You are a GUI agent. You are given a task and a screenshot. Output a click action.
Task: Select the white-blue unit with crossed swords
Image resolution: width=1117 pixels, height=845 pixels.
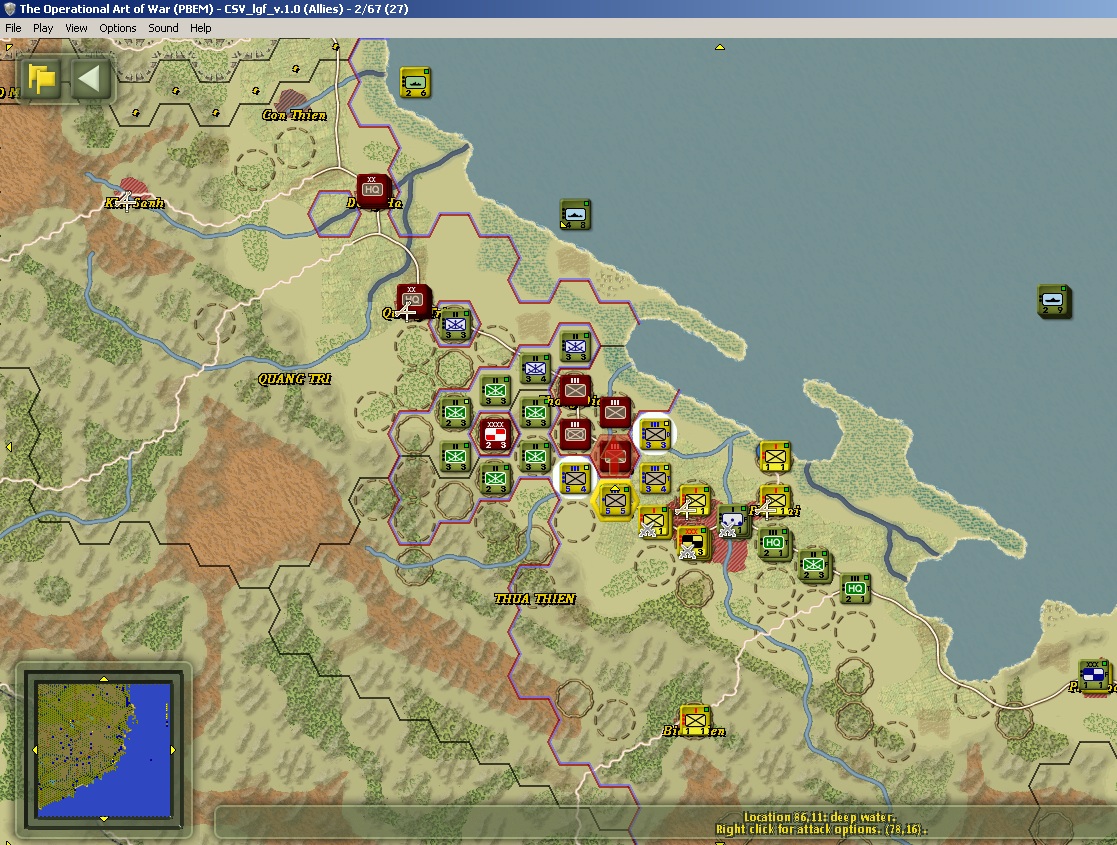point(732,522)
